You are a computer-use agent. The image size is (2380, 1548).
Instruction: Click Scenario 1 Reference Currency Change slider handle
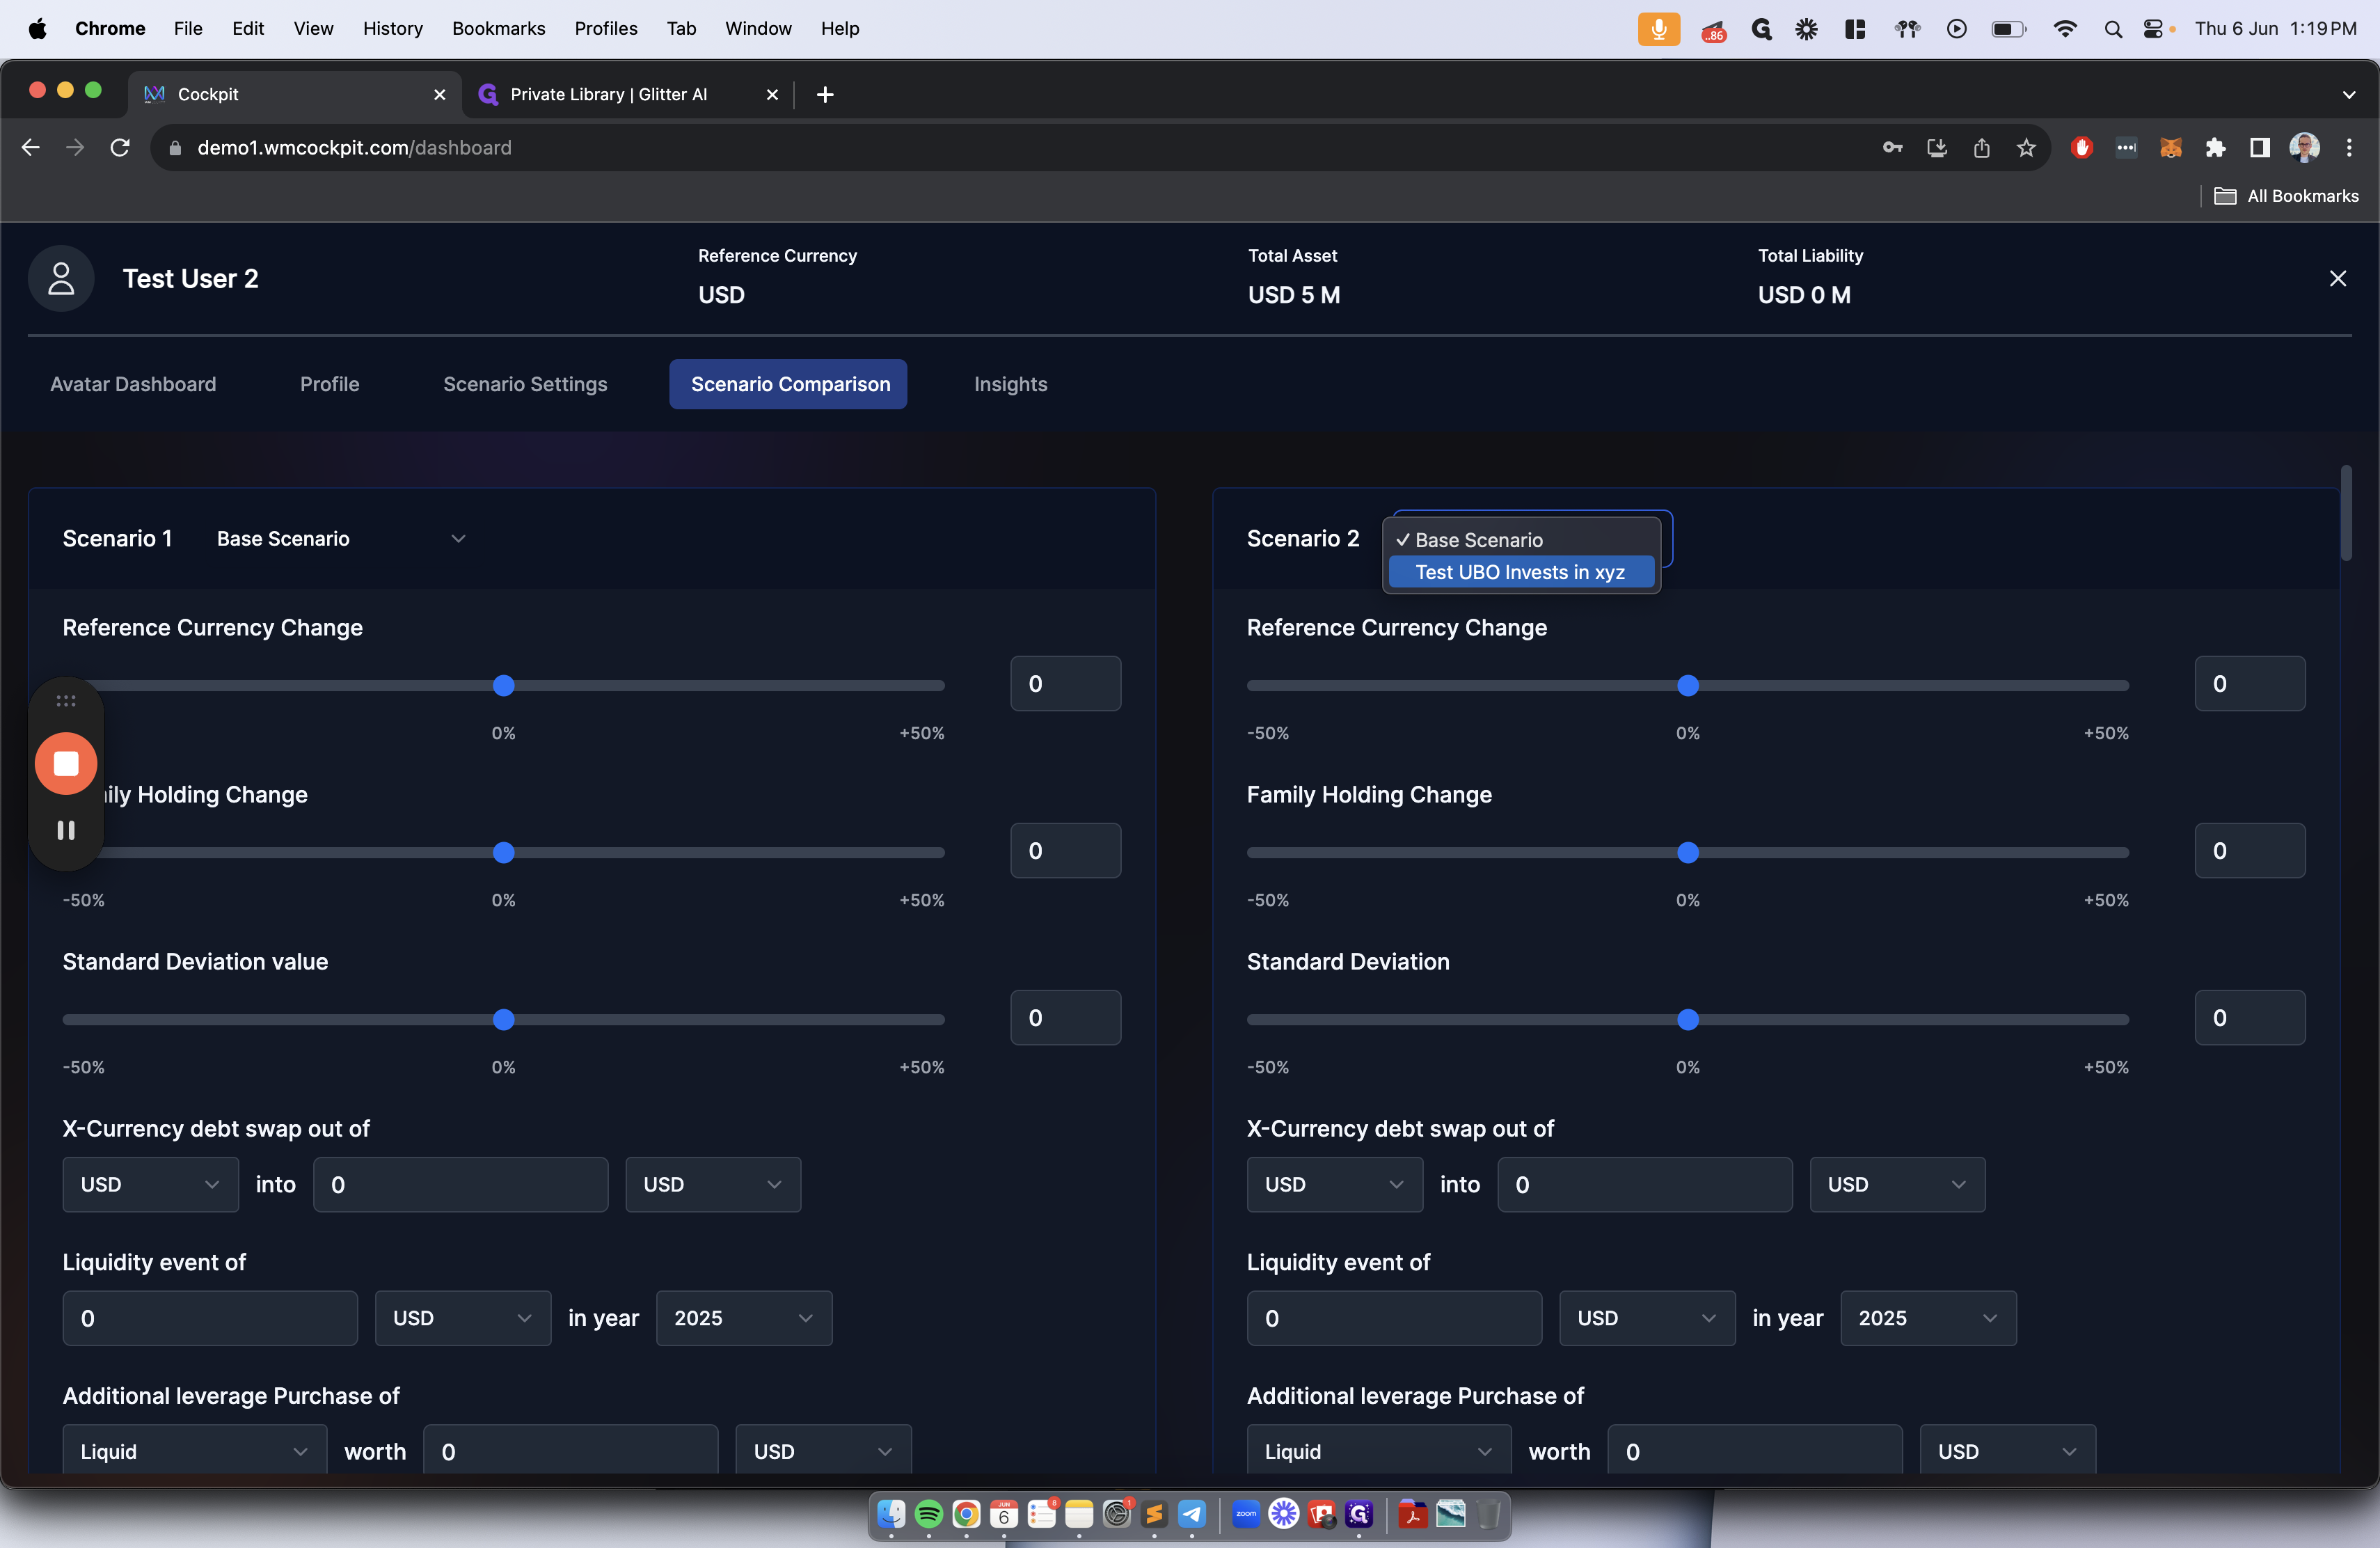click(504, 685)
